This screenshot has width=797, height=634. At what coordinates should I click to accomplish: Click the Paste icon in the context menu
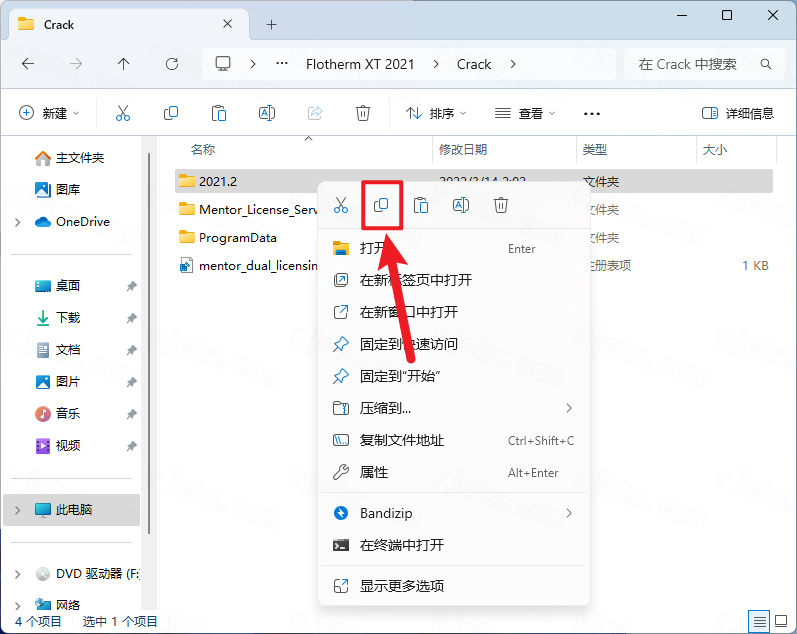pyautogui.click(x=421, y=205)
